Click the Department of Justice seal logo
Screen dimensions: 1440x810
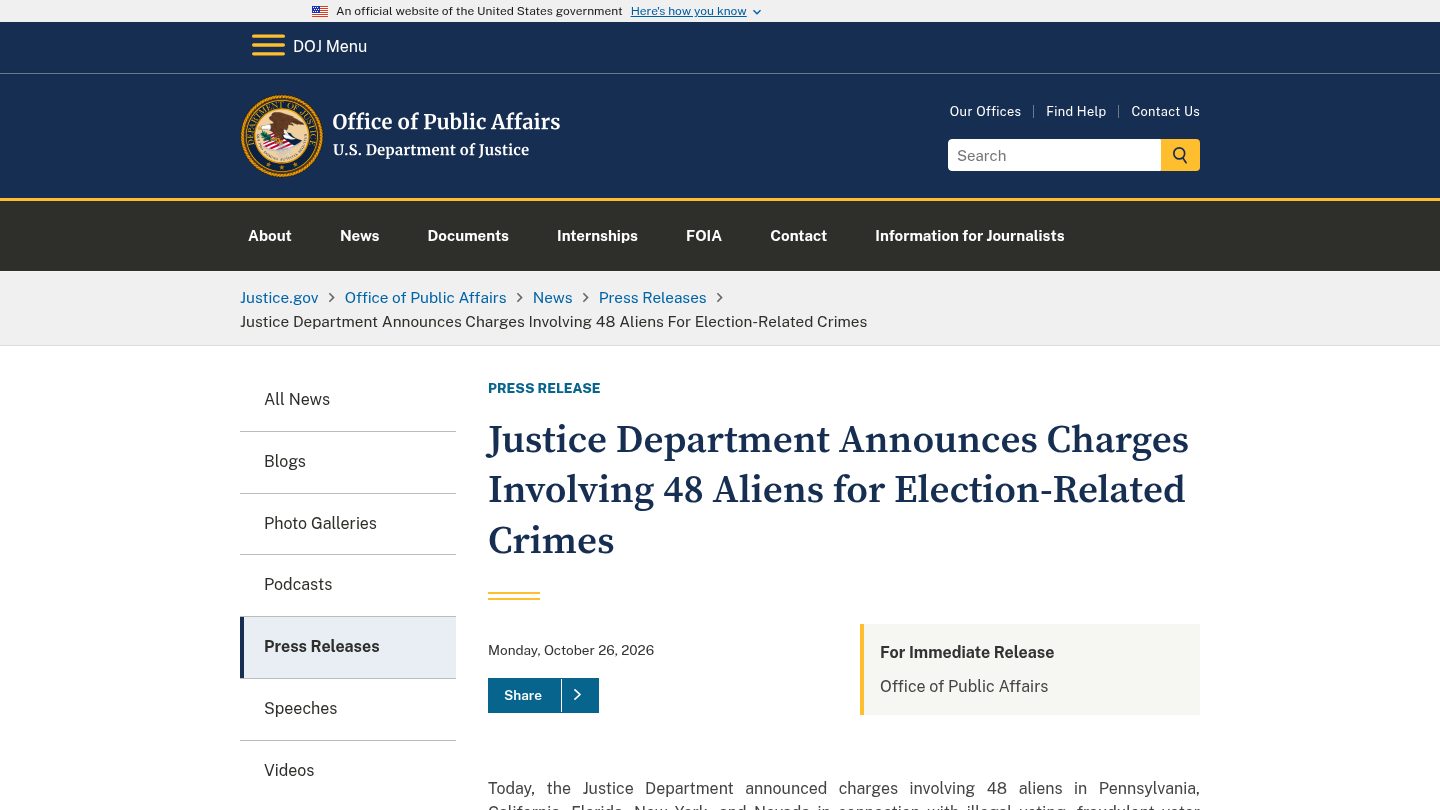tap(282, 136)
